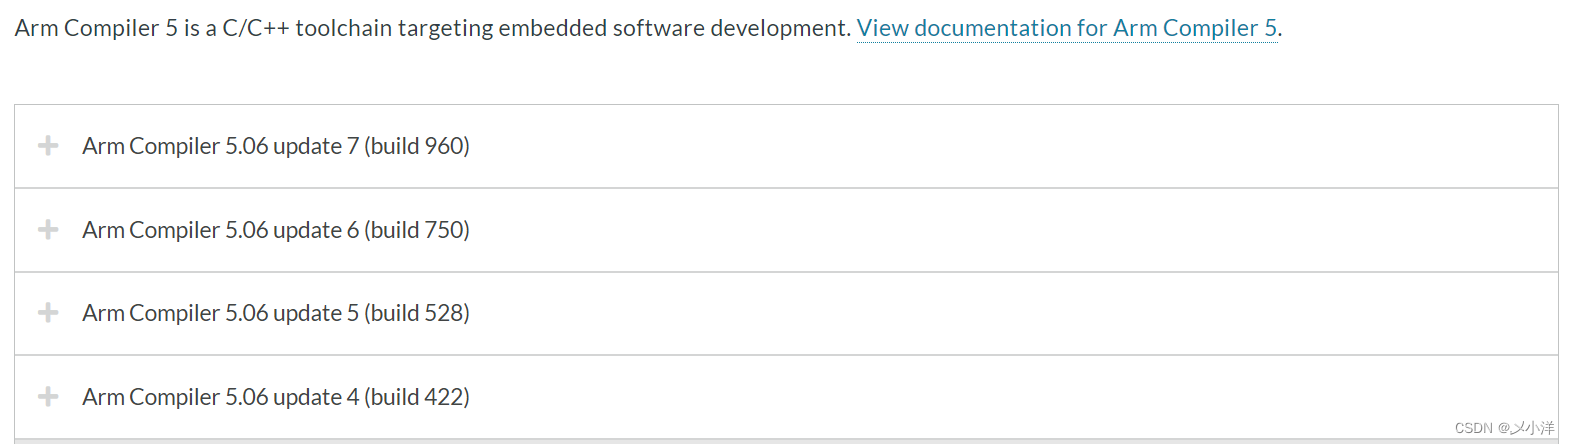Select Arm Compiler 5.06 update 7 (build 960) title
The image size is (1570, 444).
276,146
